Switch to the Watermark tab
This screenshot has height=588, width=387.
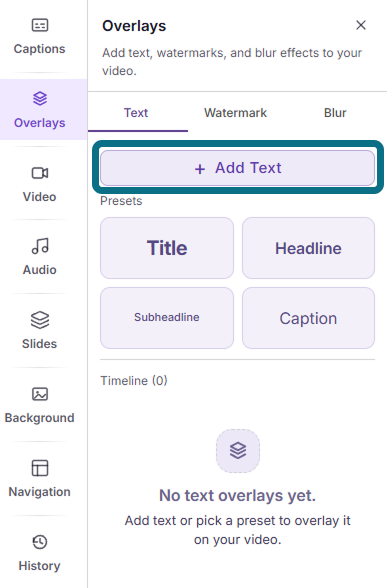(x=236, y=113)
